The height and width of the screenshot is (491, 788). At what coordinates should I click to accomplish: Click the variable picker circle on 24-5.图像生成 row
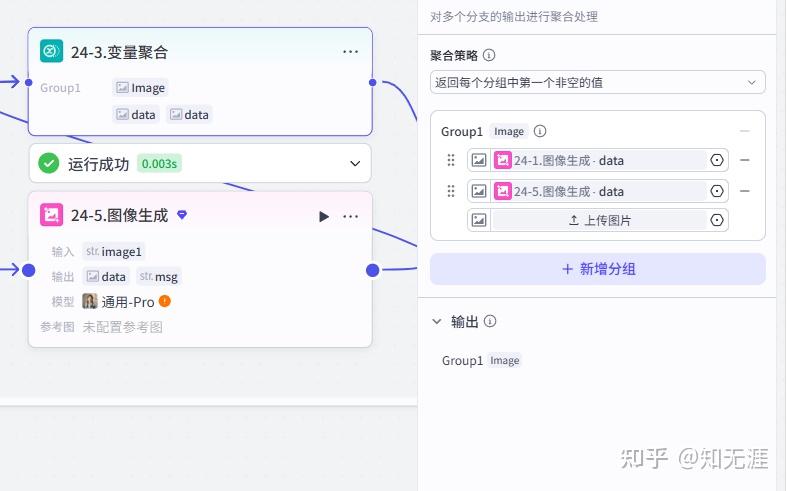coord(717,191)
